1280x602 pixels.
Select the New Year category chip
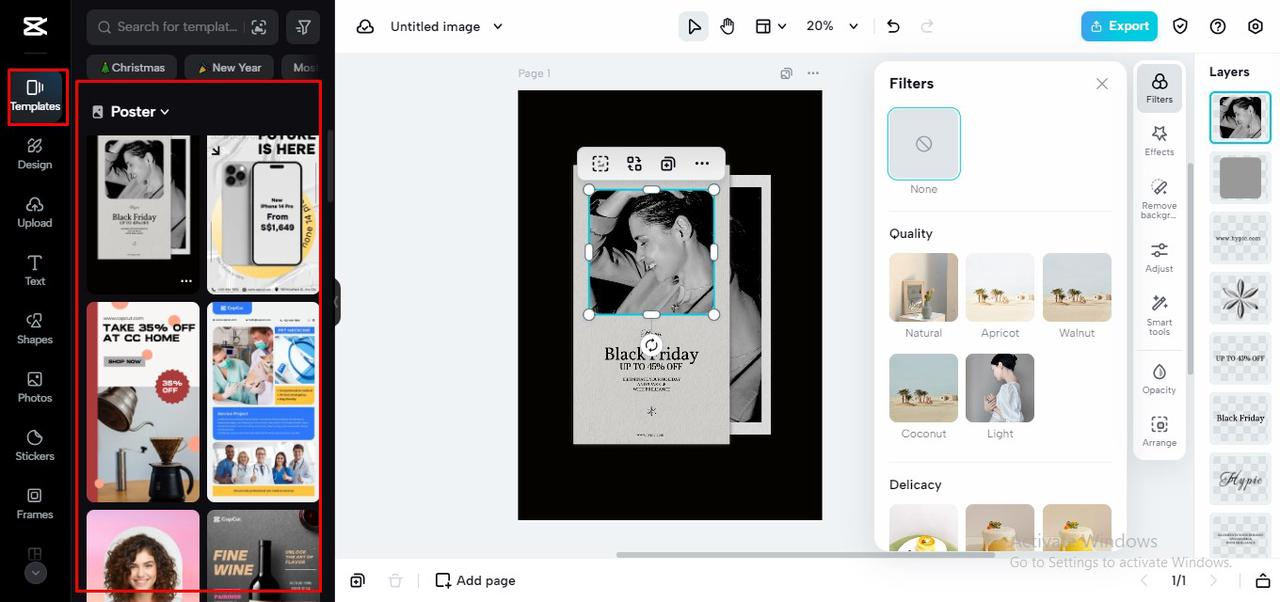click(x=229, y=68)
